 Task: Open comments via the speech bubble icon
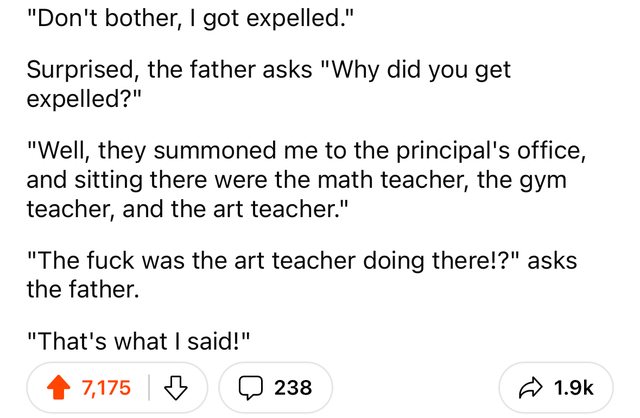coord(252,387)
